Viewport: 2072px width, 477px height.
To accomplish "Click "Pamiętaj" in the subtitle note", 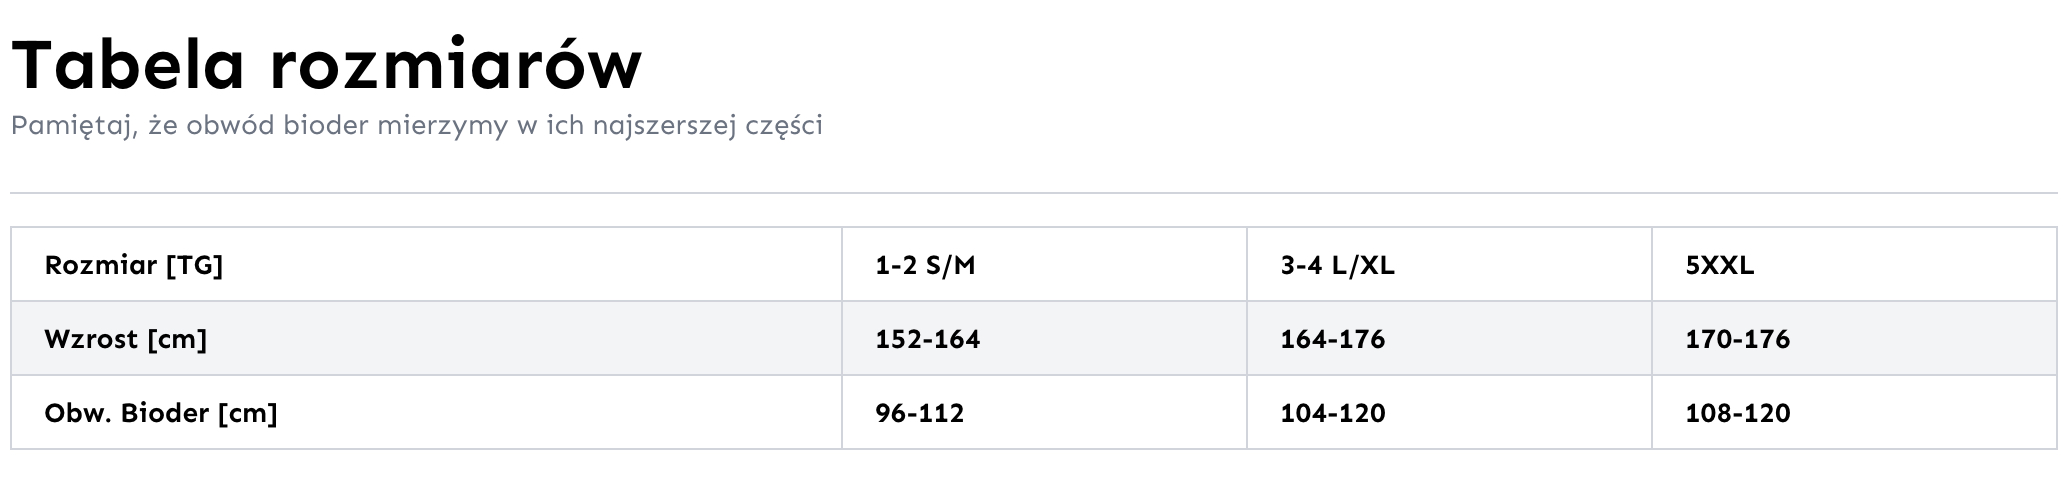I will pyautogui.click(x=72, y=126).
